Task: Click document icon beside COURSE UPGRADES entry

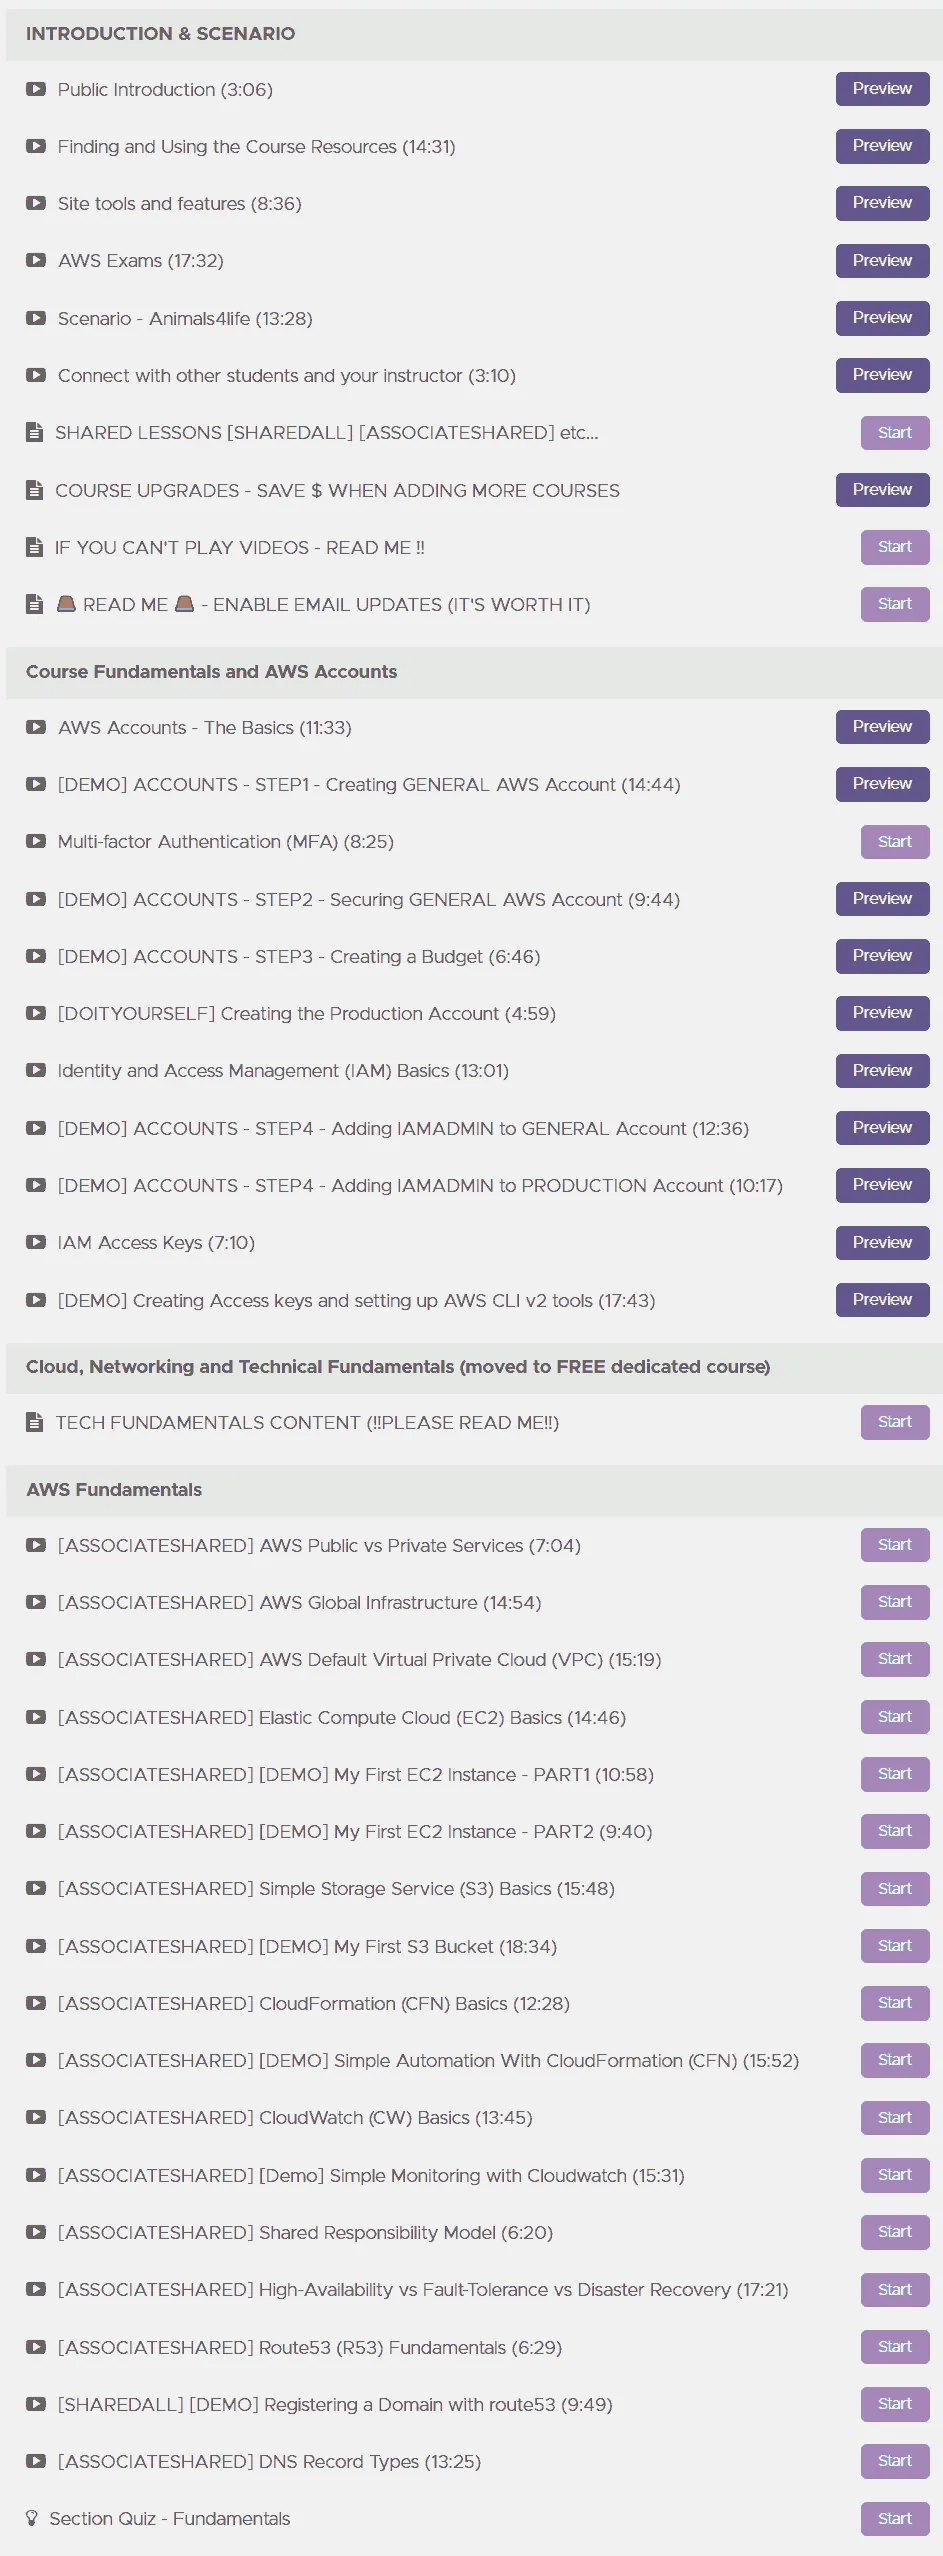Action: tap(35, 490)
